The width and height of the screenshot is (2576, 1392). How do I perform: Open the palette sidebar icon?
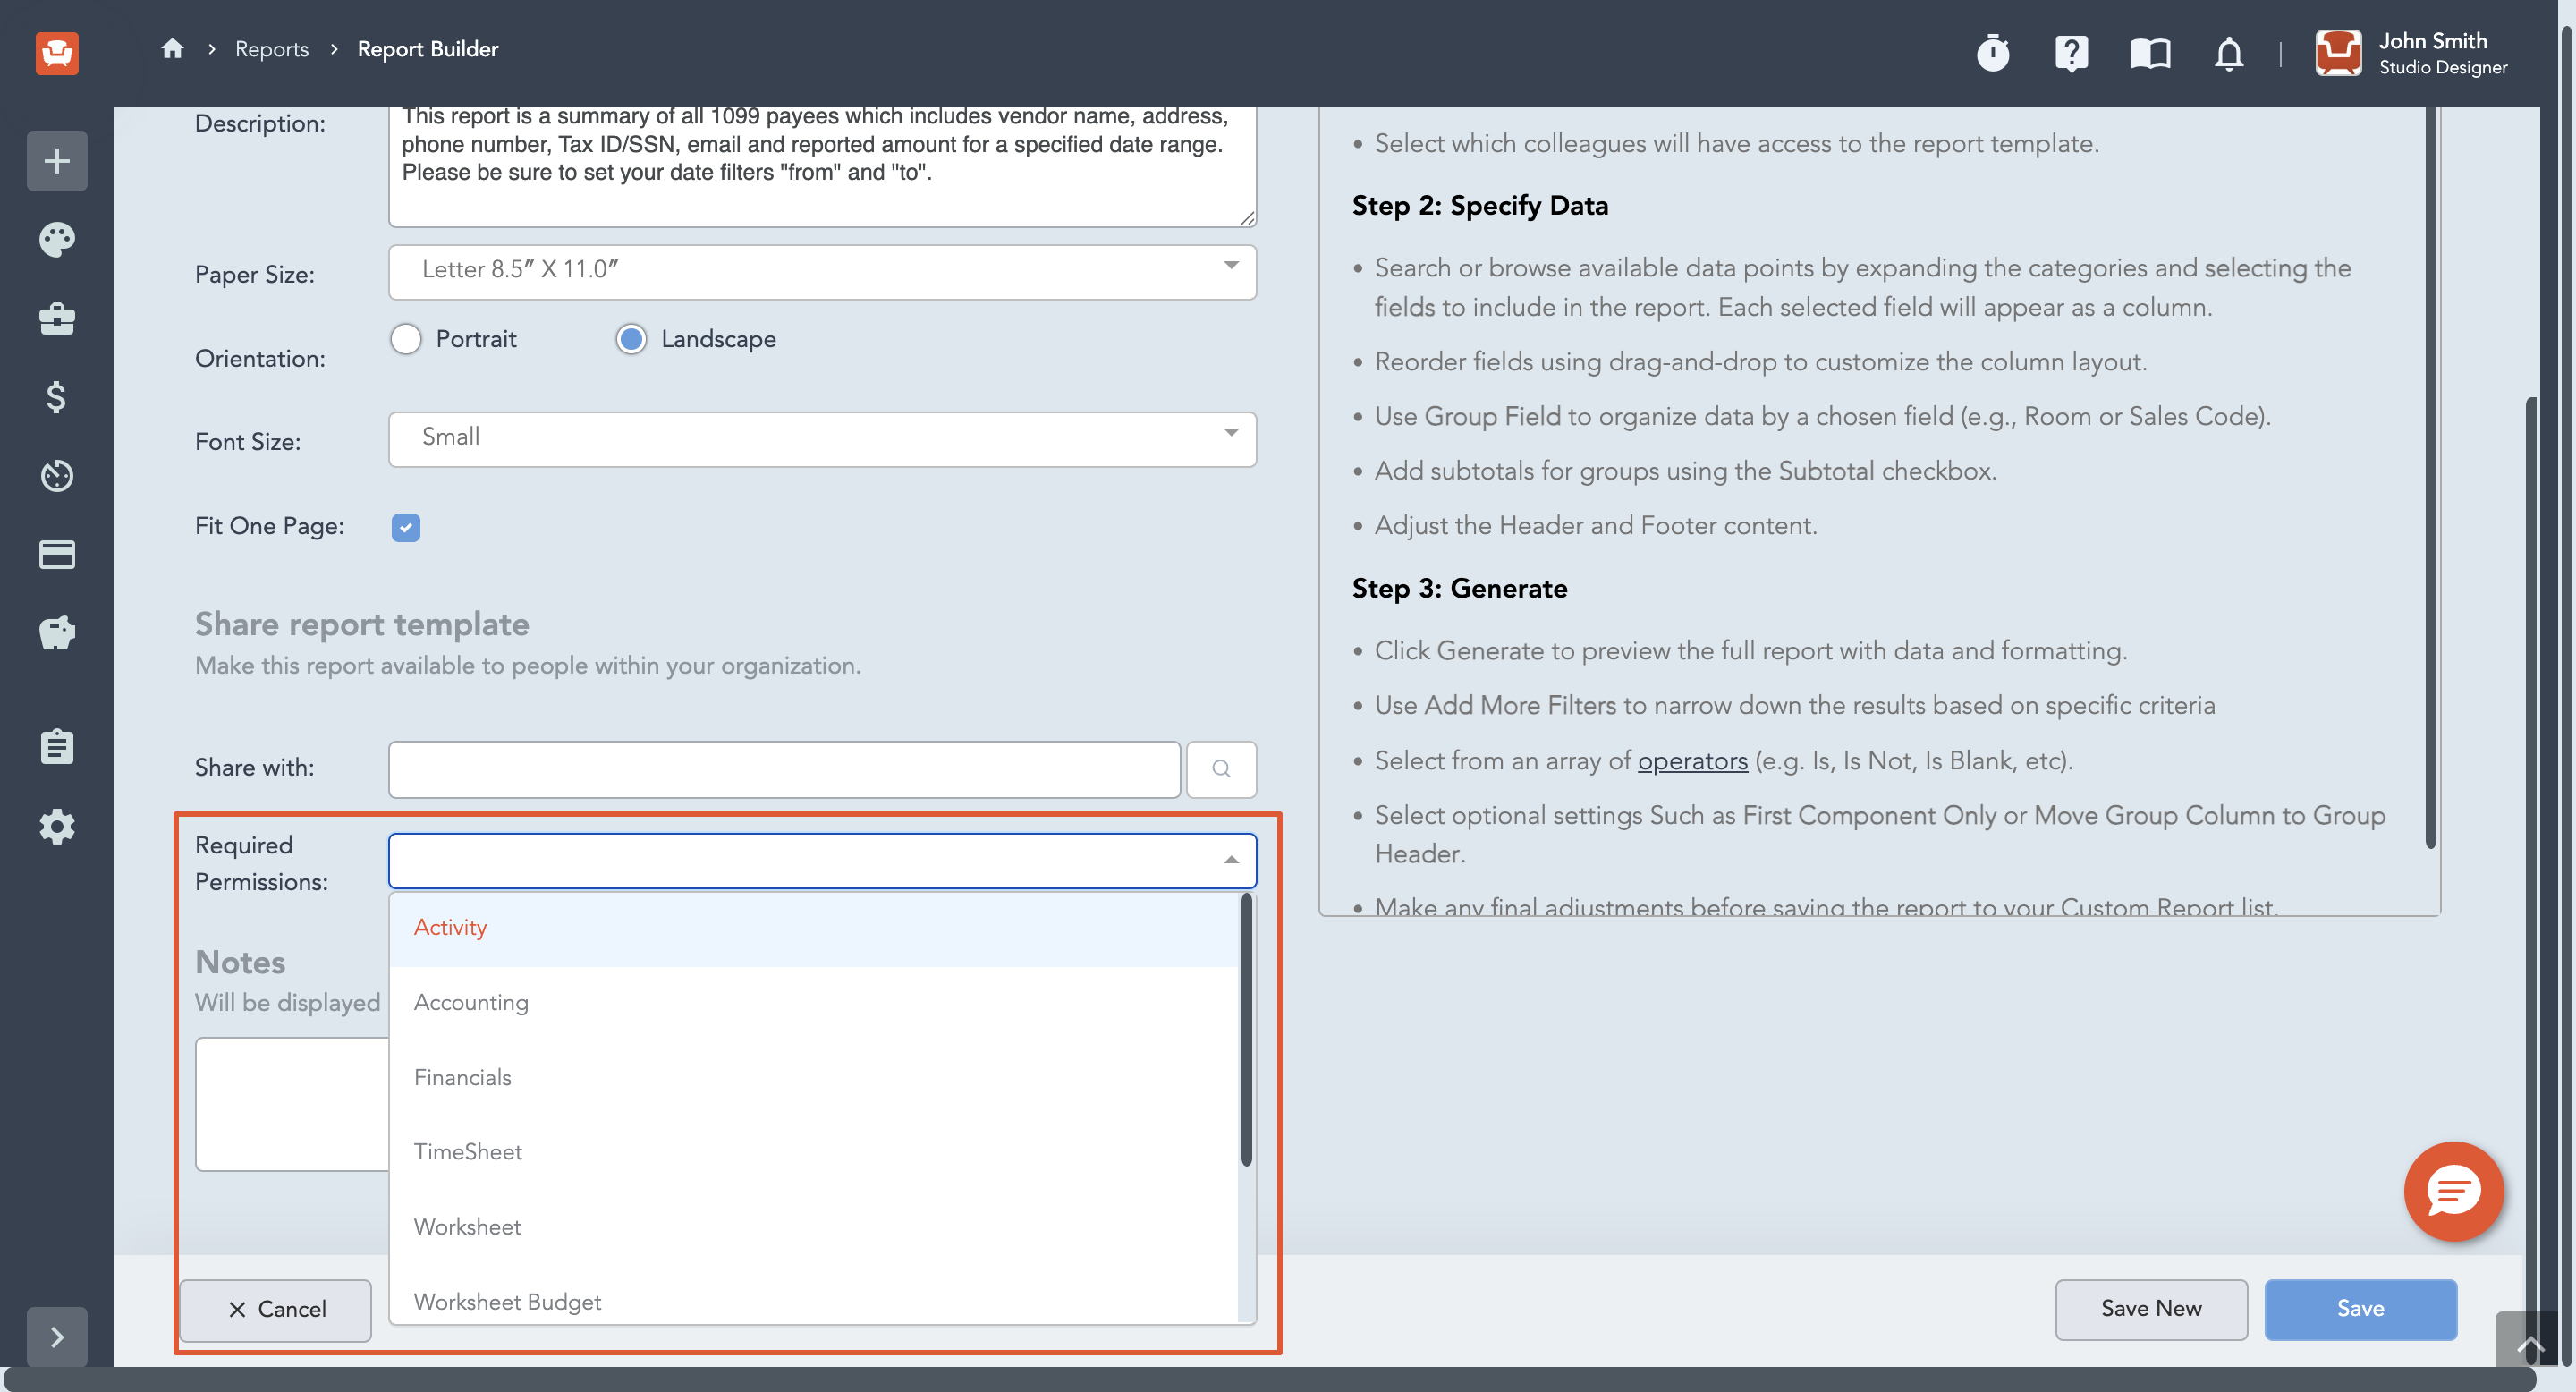(x=57, y=239)
